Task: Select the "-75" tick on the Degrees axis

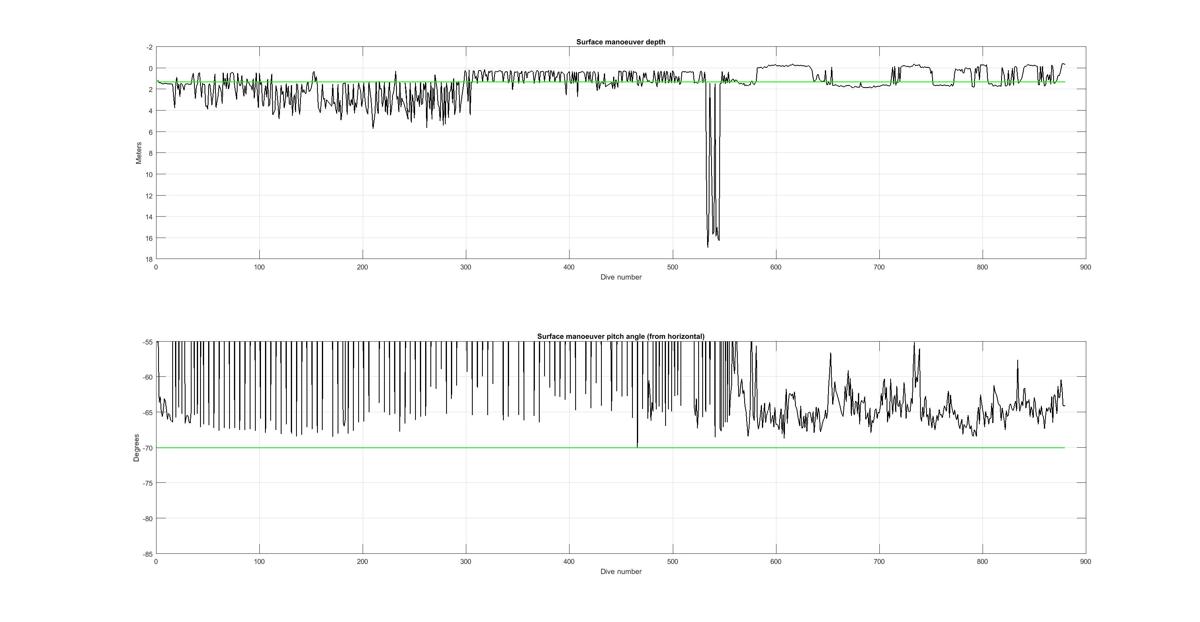Action: coord(148,483)
